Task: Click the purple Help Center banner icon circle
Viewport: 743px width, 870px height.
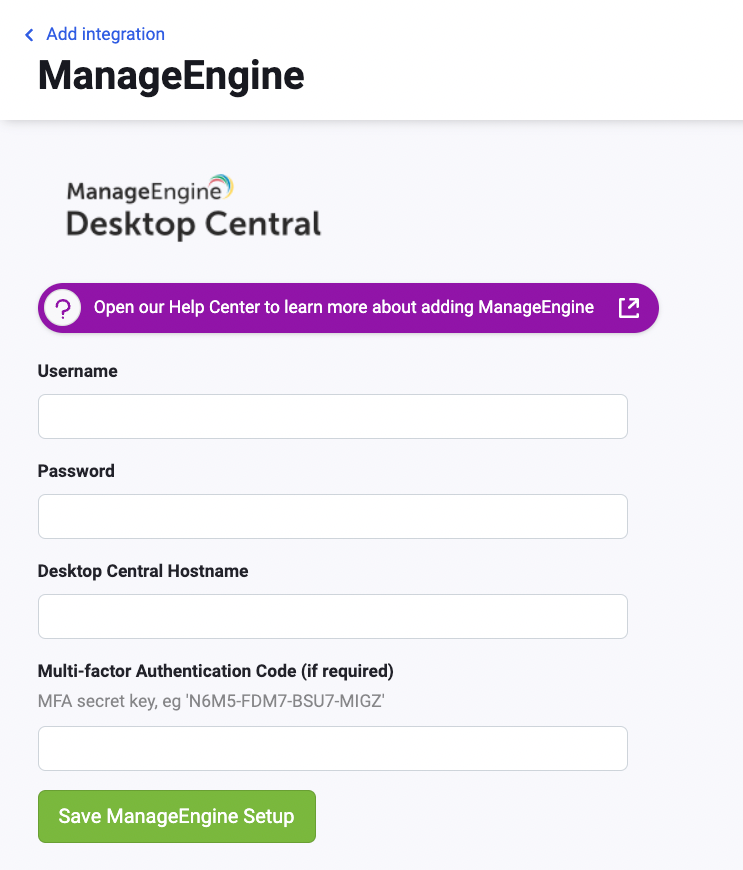Action: click(62, 307)
